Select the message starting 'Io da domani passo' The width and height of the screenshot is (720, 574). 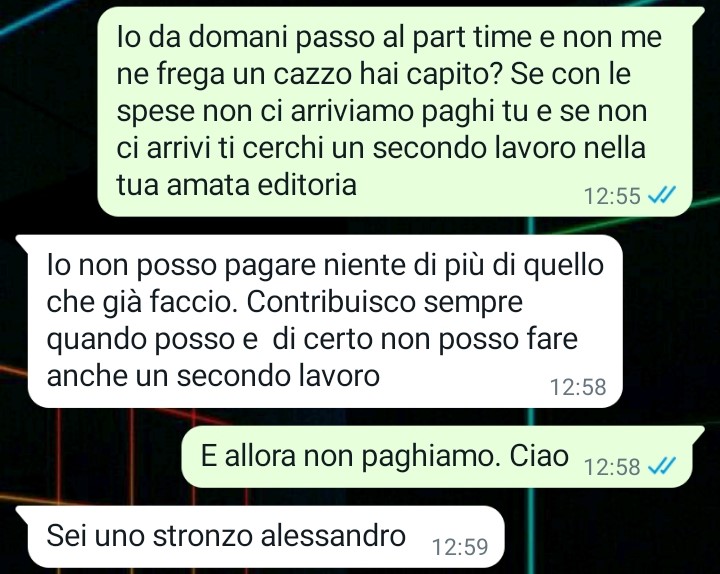pyautogui.click(x=394, y=112)
